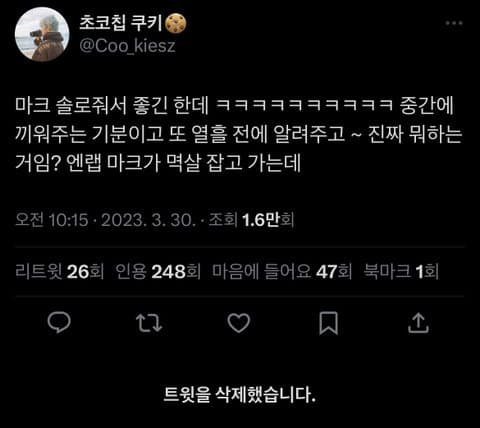This screenshot has width=480, height=428.
Task: Open the 초코칩 쿠키 profile avatar
Action: 42,34
